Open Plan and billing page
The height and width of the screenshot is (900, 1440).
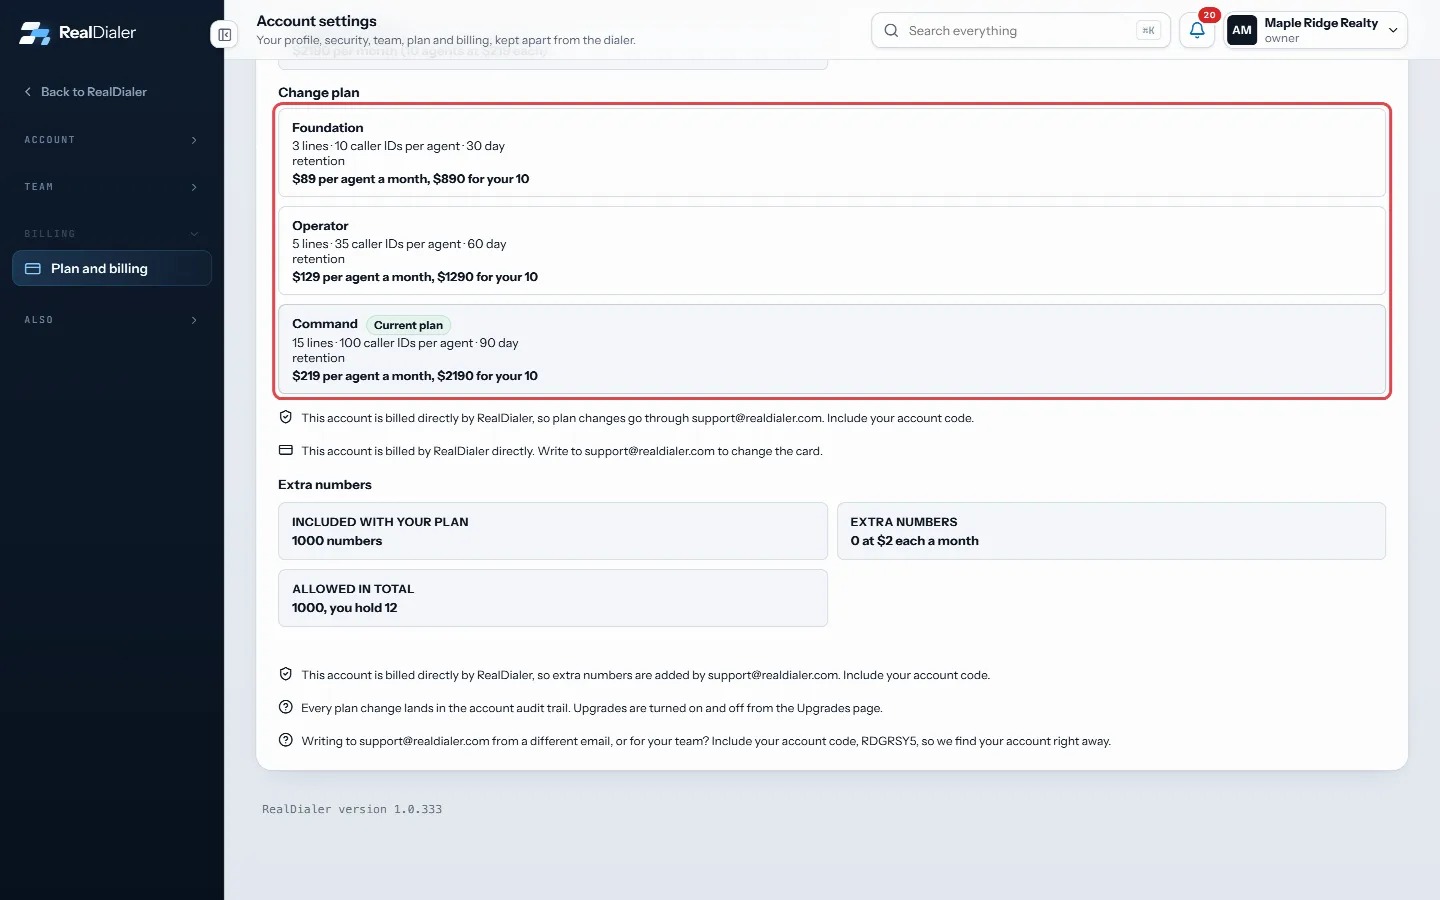[112, 268]
